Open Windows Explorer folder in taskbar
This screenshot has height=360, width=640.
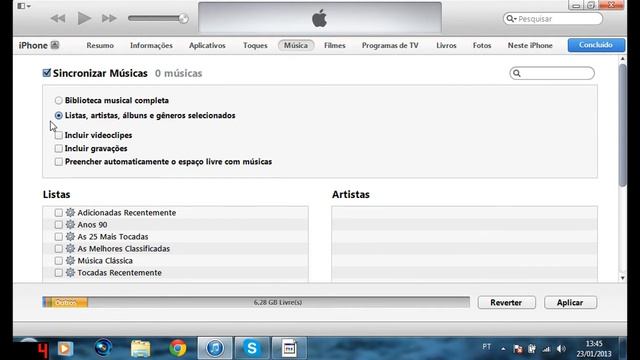[140, 348]
